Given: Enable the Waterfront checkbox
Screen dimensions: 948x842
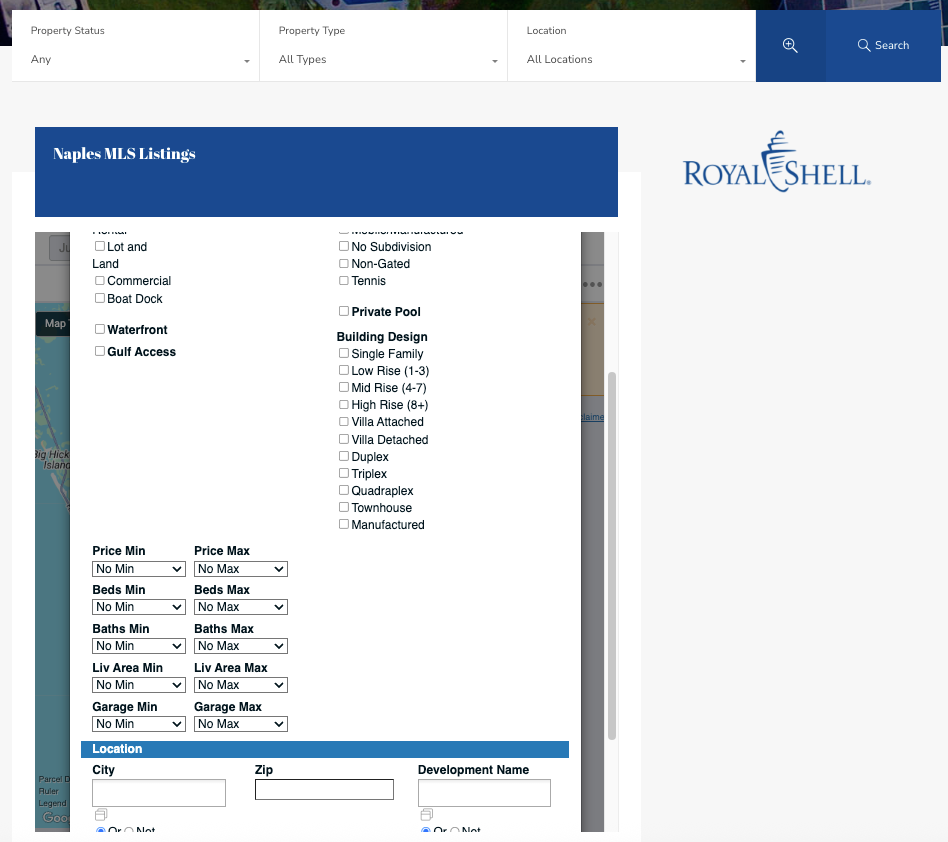Looking at the screenshot, I should 100,329.
